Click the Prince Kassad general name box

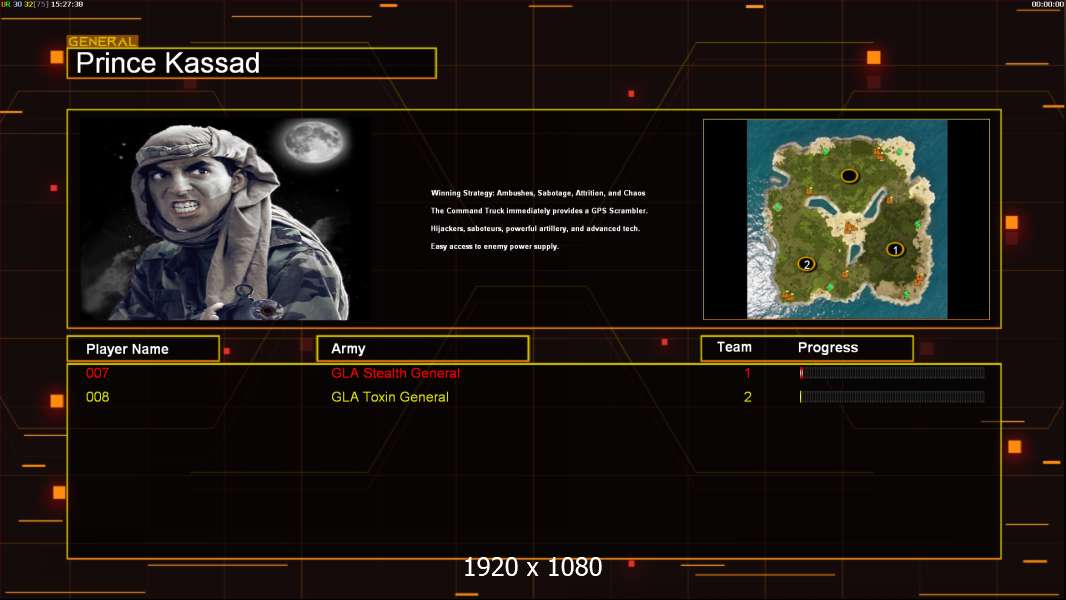(x=252, y=63)
